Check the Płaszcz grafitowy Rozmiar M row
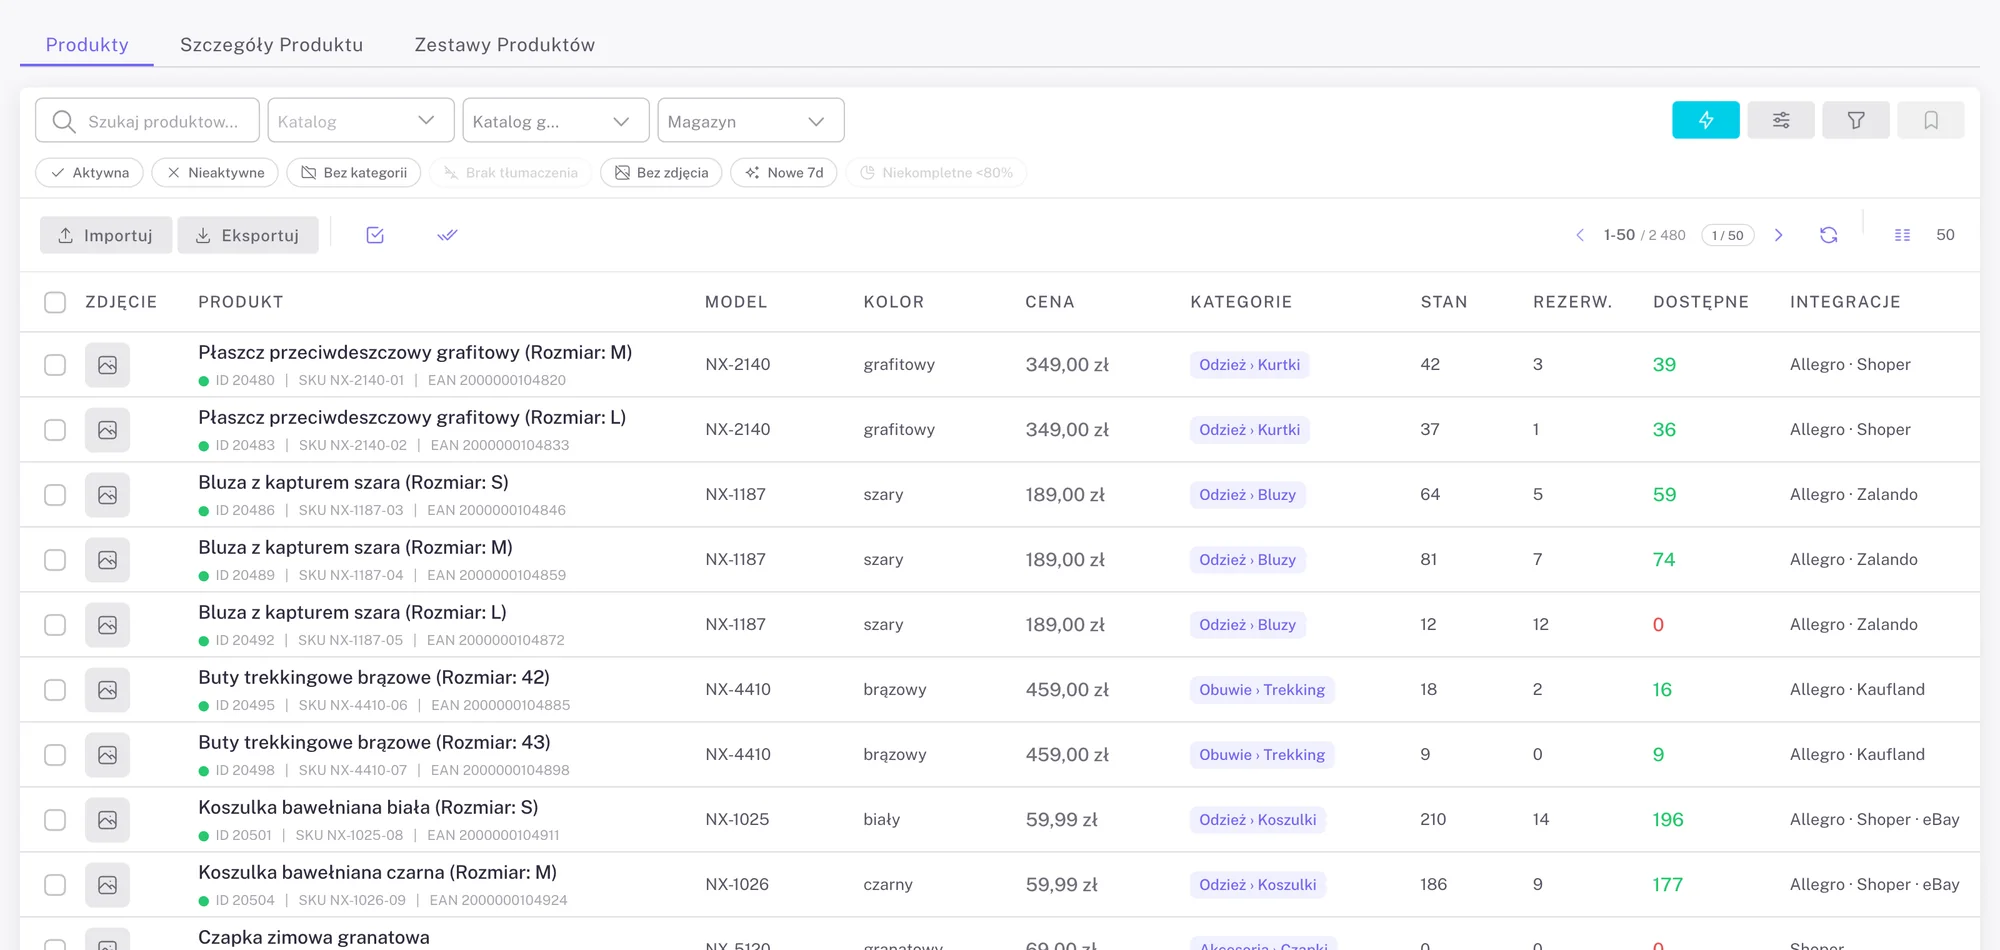The image size is (2000, 950). [55, 365]
